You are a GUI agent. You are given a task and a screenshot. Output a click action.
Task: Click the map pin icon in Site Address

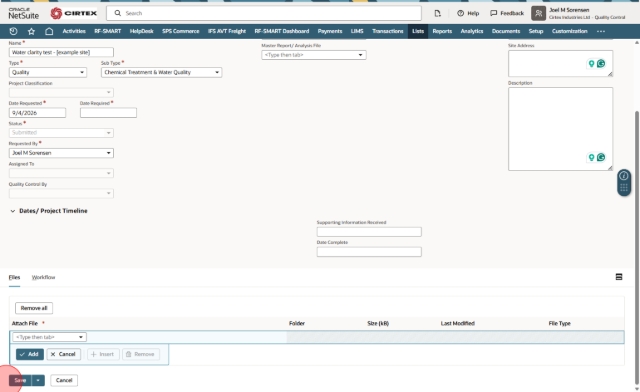(591, 63)
